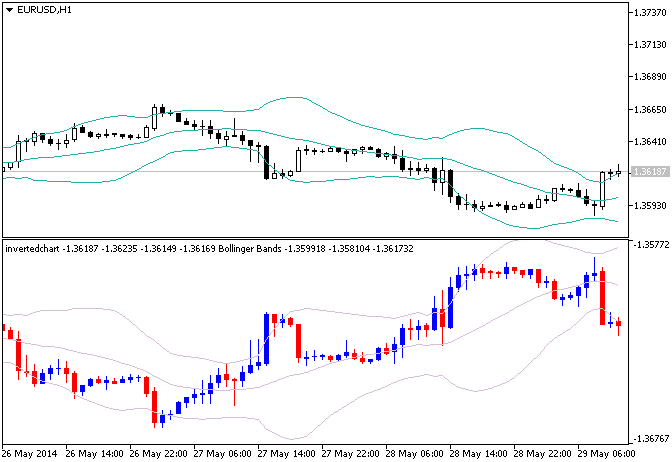Click the 1.36650 price axis label
The width and height of the screenshot is (672, 462).
pyautogui.click(x=650, y=109)
